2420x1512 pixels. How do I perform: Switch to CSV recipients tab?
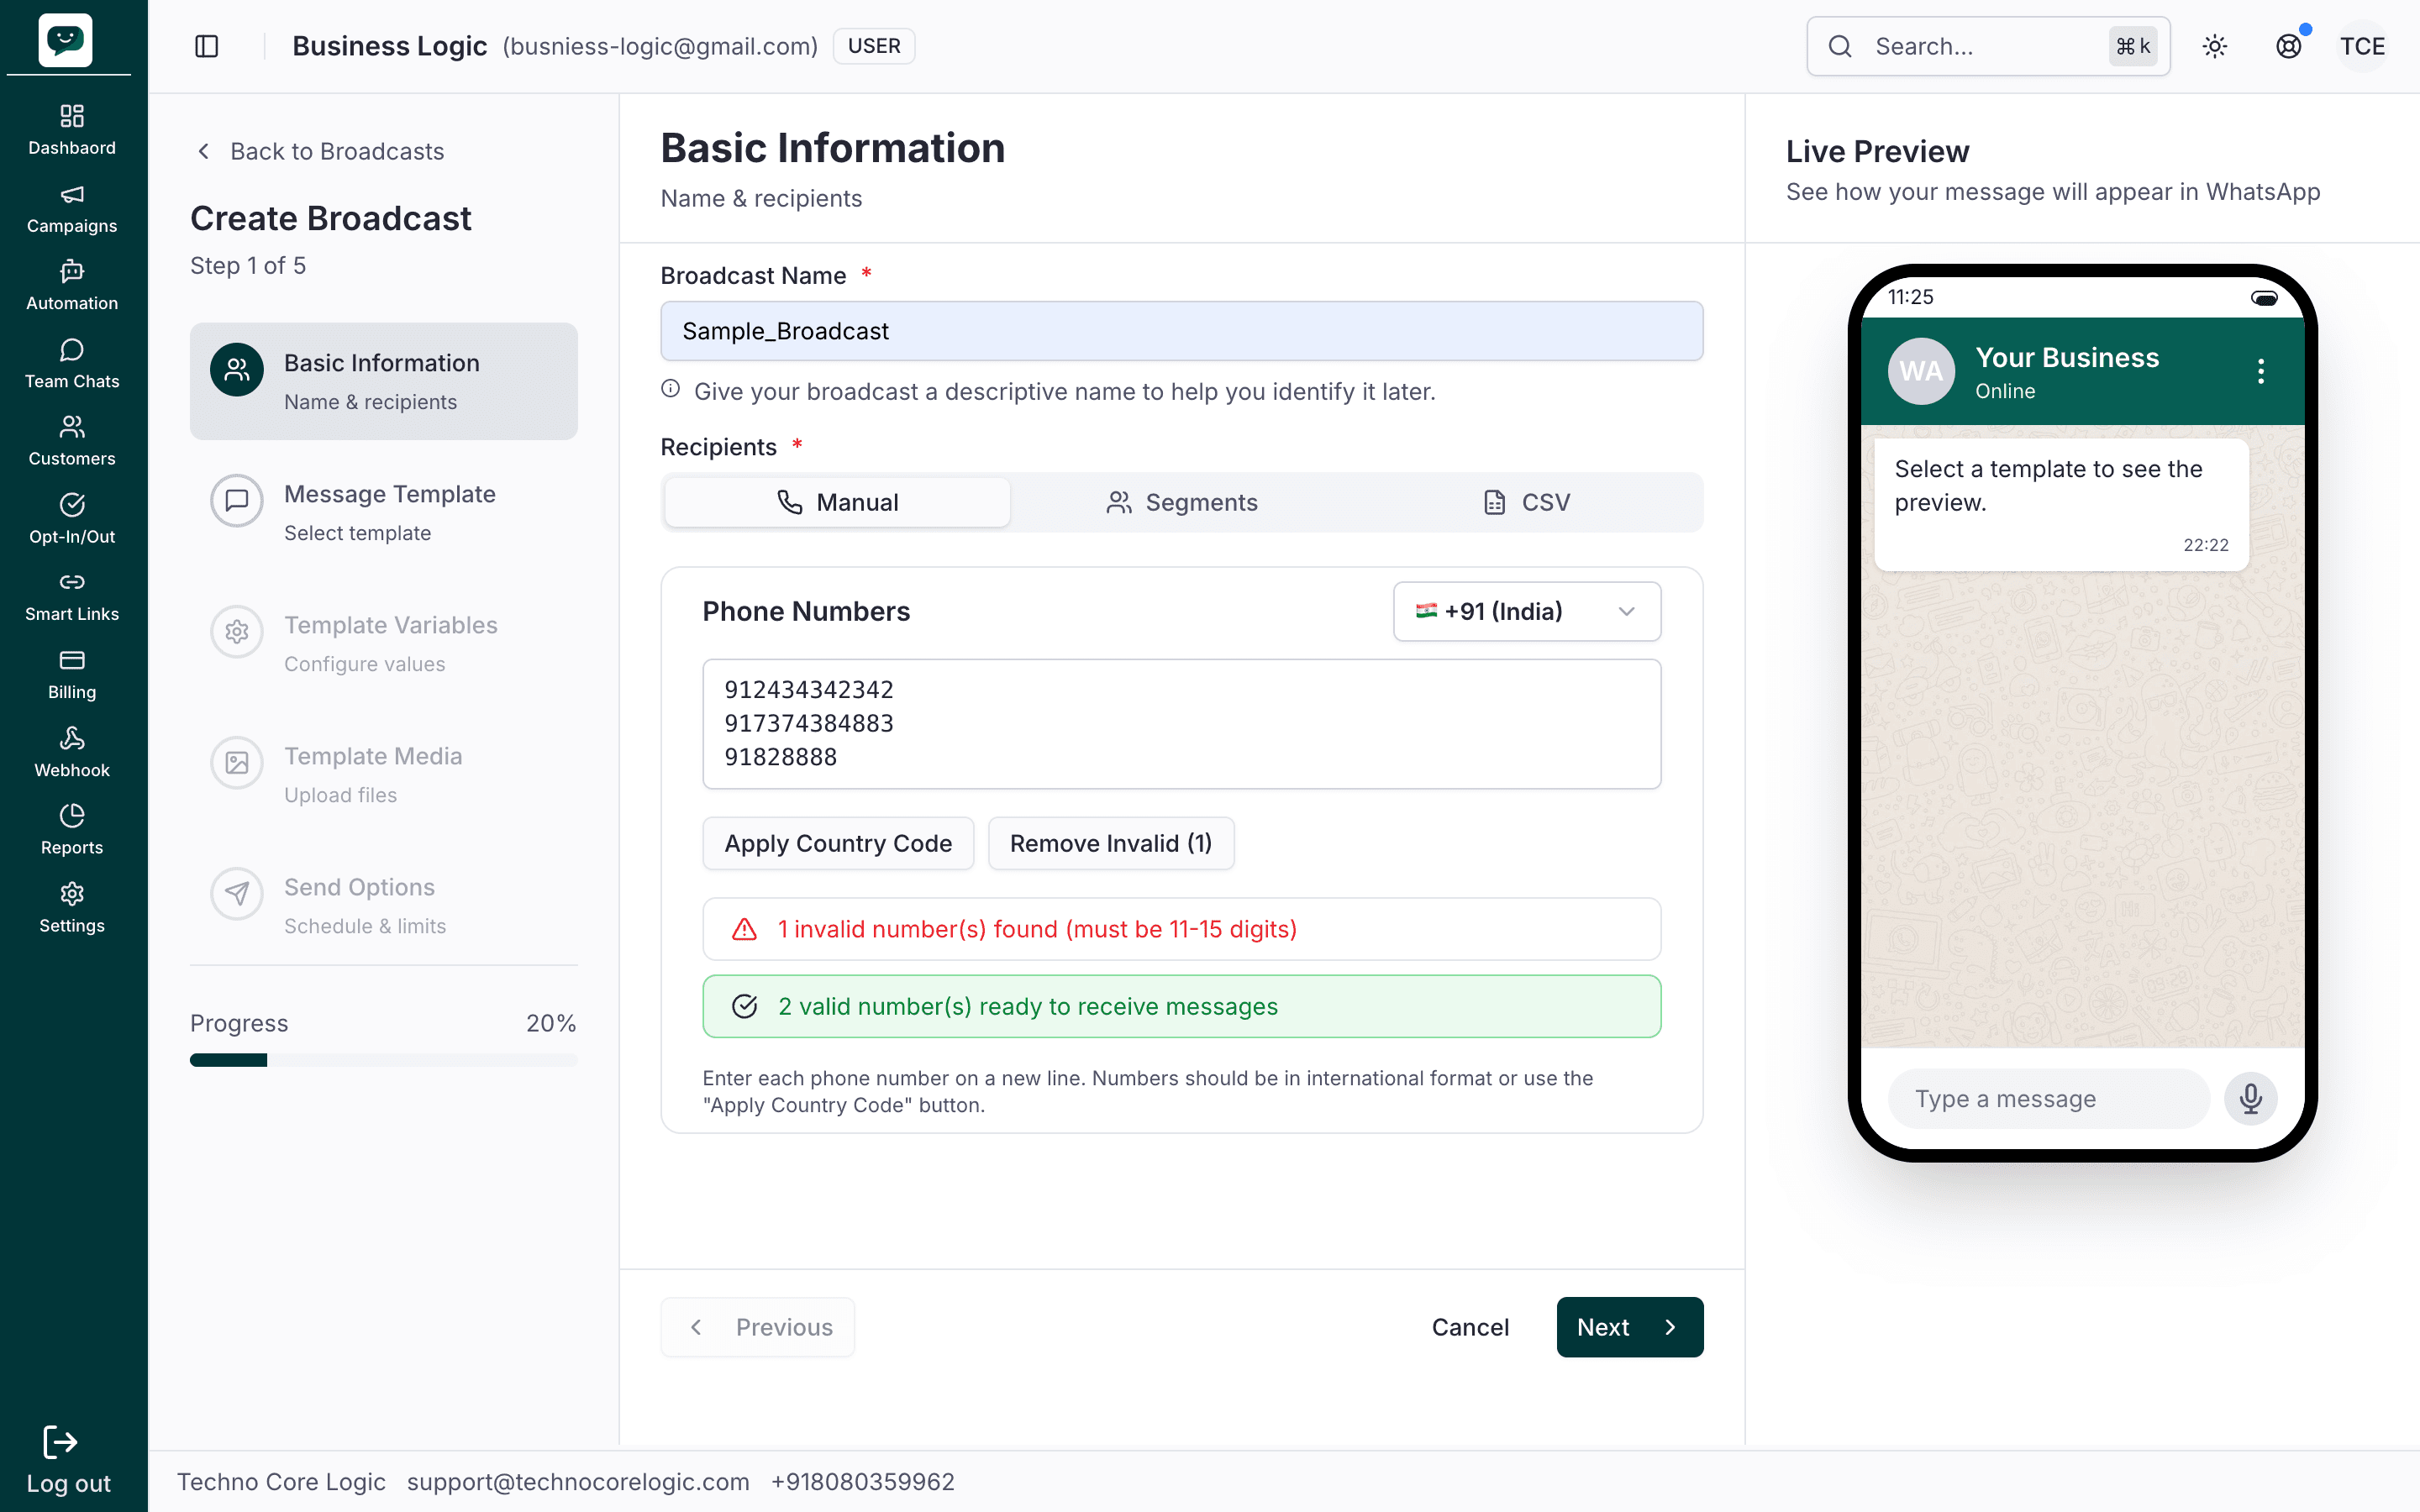1526,502
